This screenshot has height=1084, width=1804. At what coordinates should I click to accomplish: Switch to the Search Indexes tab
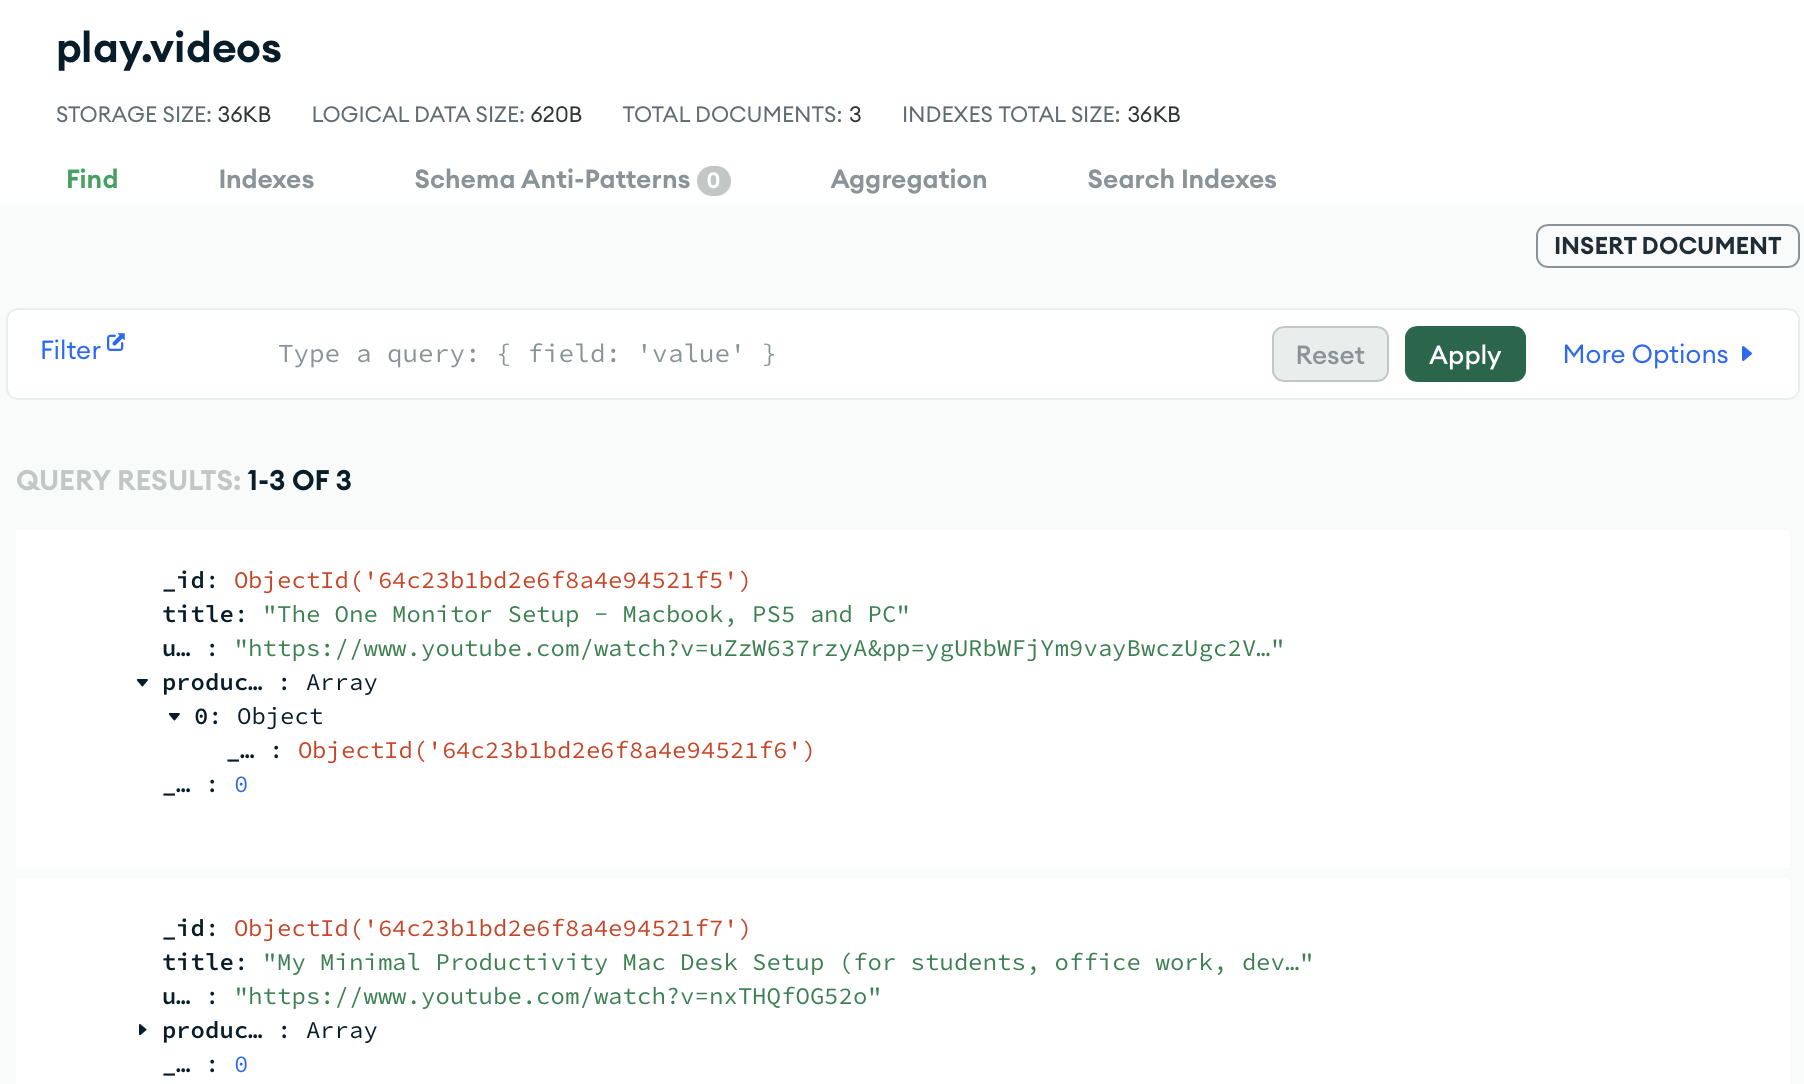pos(1182,180)
